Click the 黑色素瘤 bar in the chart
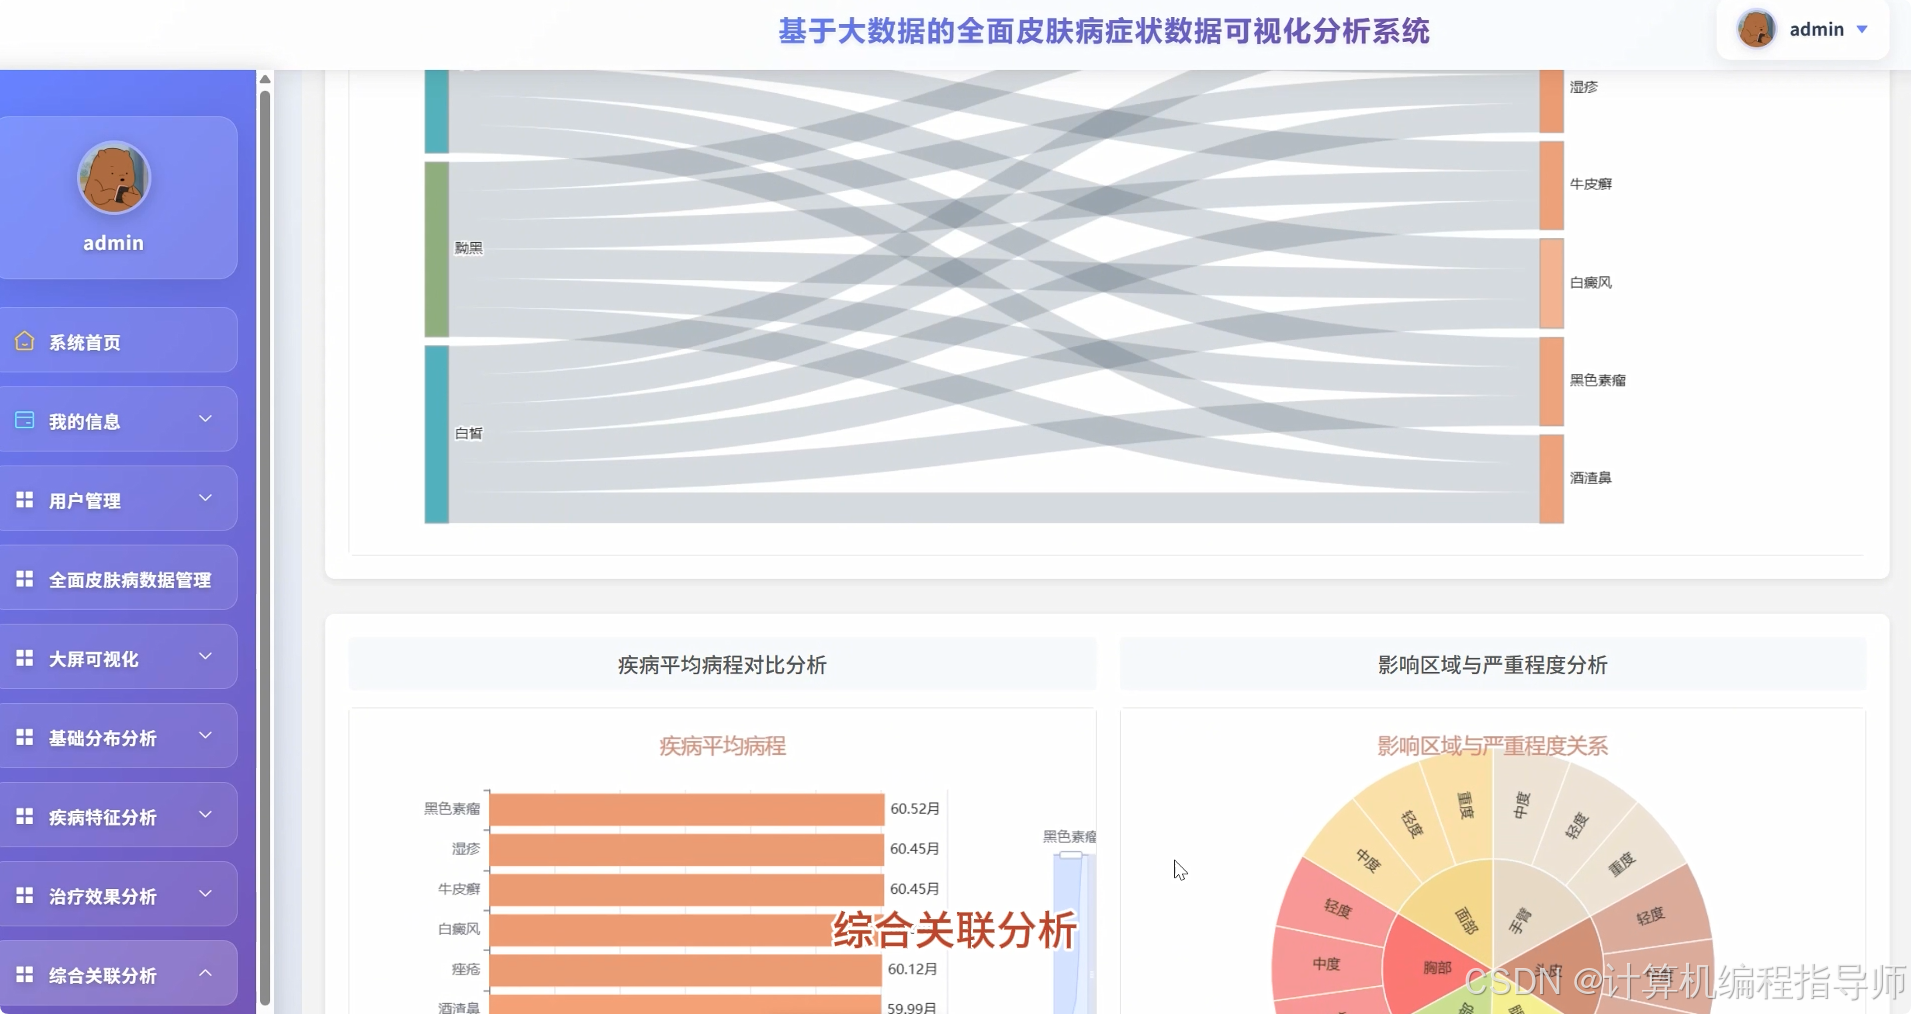Screen dimensions: 1911x1014 [x=685, y=809]
